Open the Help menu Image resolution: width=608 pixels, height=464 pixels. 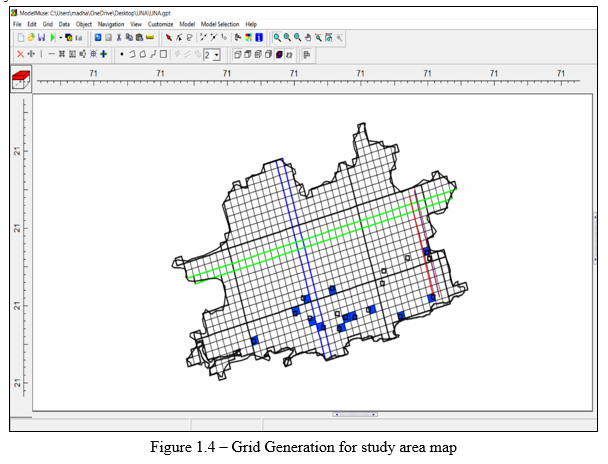(x=251, y=24)
